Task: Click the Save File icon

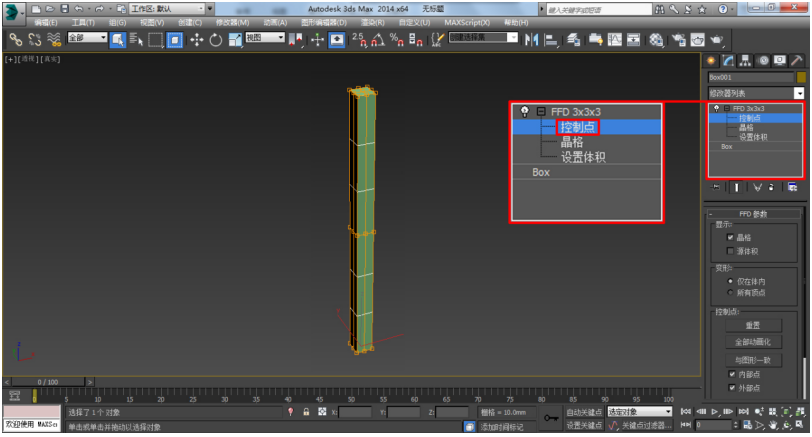Action: [x=63, y=8]
